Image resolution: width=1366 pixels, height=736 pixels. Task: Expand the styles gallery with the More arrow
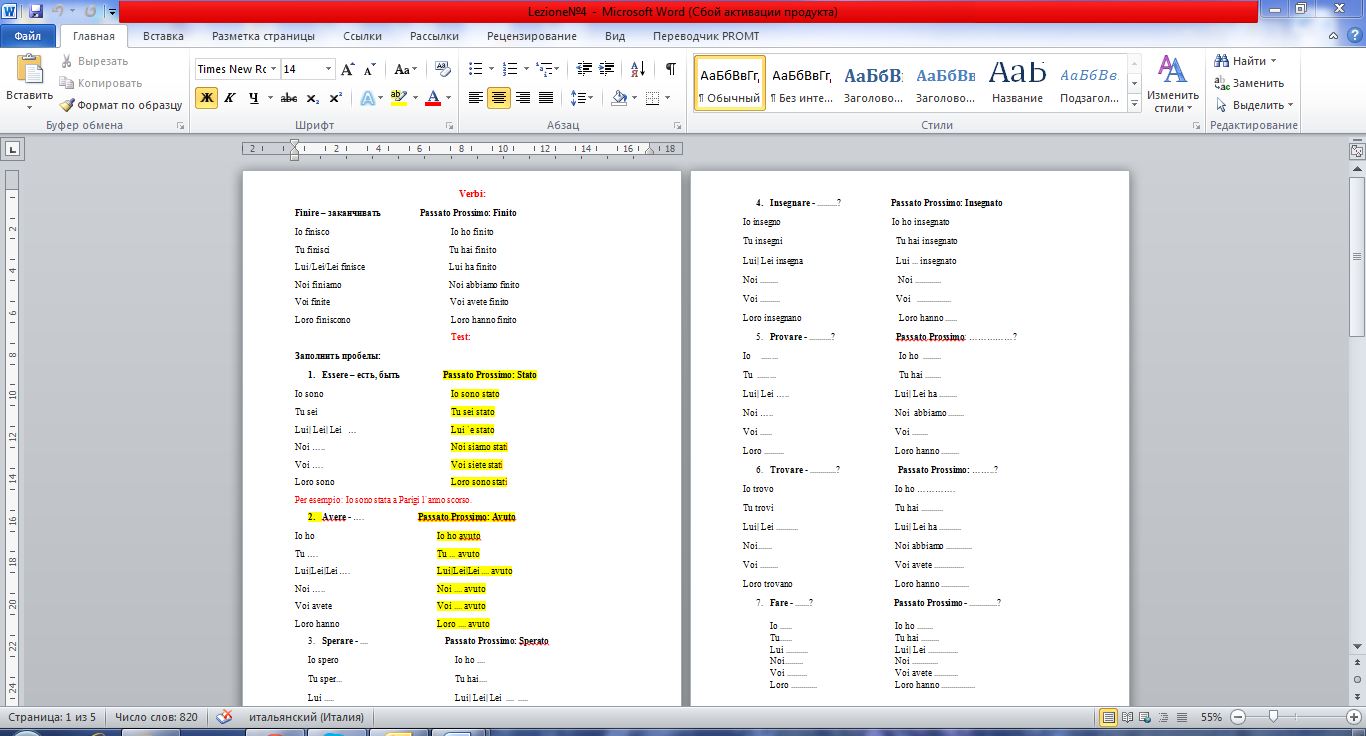1134,104
